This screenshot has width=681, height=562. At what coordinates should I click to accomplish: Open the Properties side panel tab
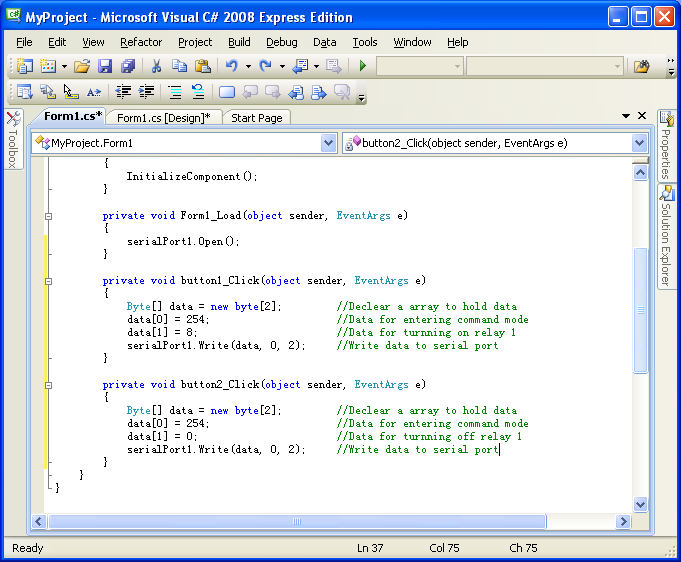666,146
